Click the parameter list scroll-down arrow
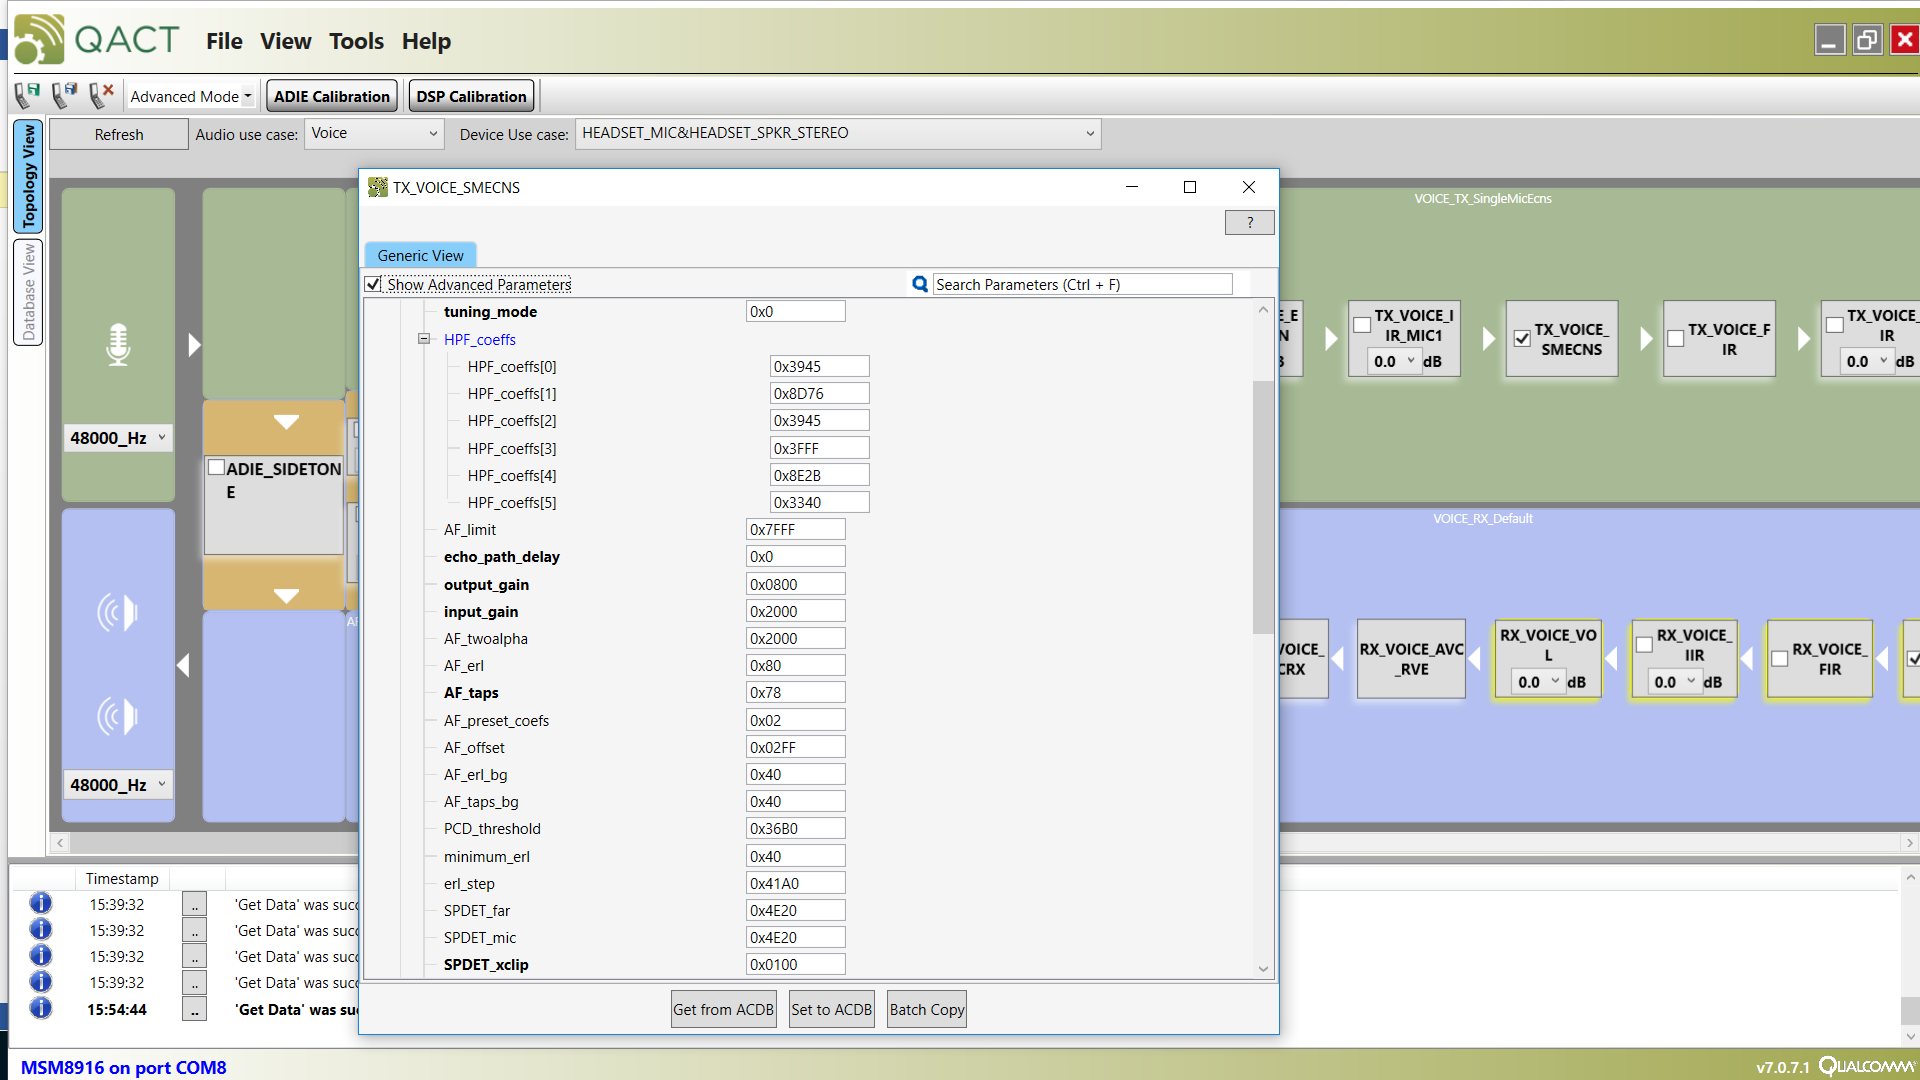Image resolution: width=1920 pixels, height=1080 pixels. coord(1263,968)
